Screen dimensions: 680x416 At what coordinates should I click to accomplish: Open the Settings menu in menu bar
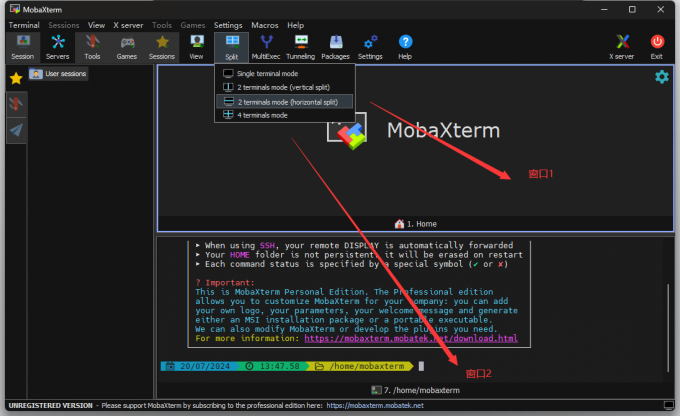point(228,25)
